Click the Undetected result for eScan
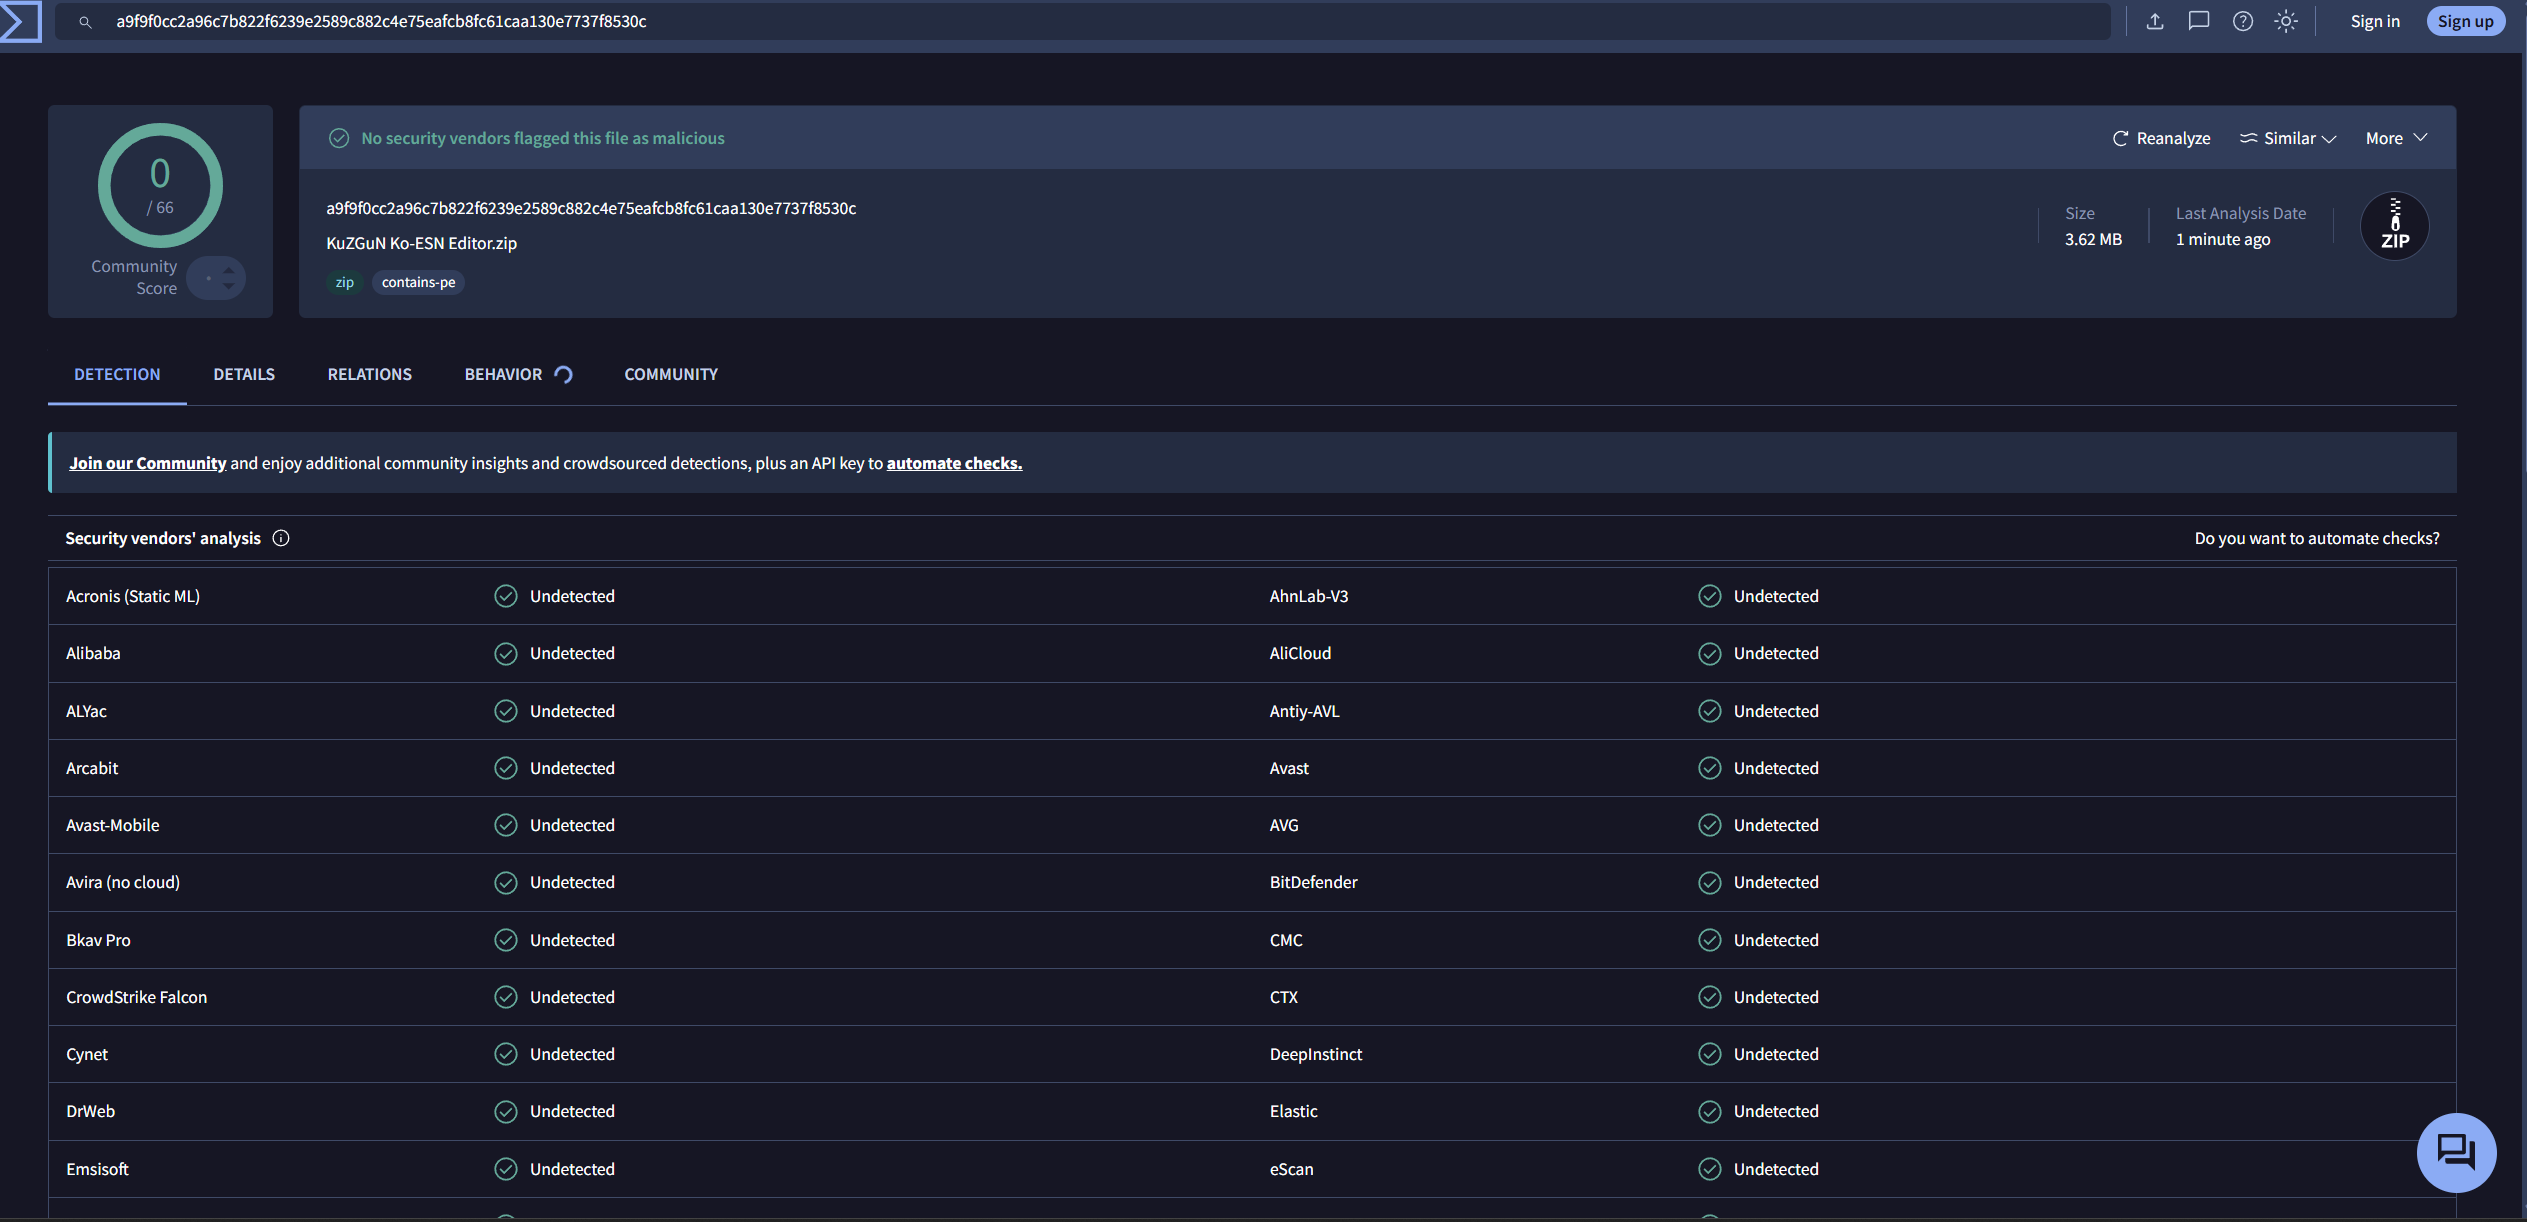The image size is (2527, 1222). (1776, 1169)
